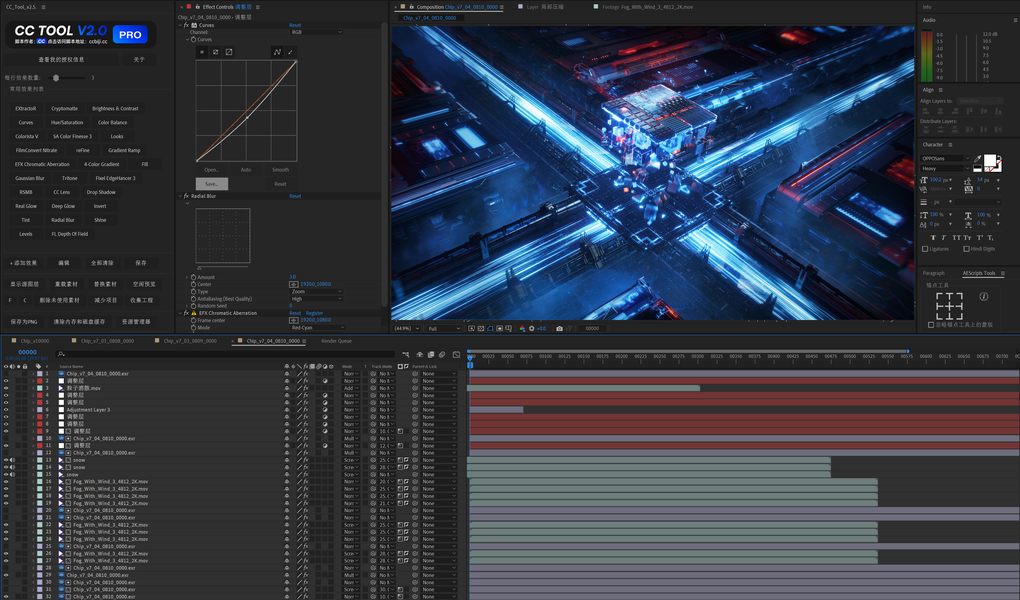1020x600 pixels.
Task: Switch to the Paragraph panel tab
Action: pos(933,273)
